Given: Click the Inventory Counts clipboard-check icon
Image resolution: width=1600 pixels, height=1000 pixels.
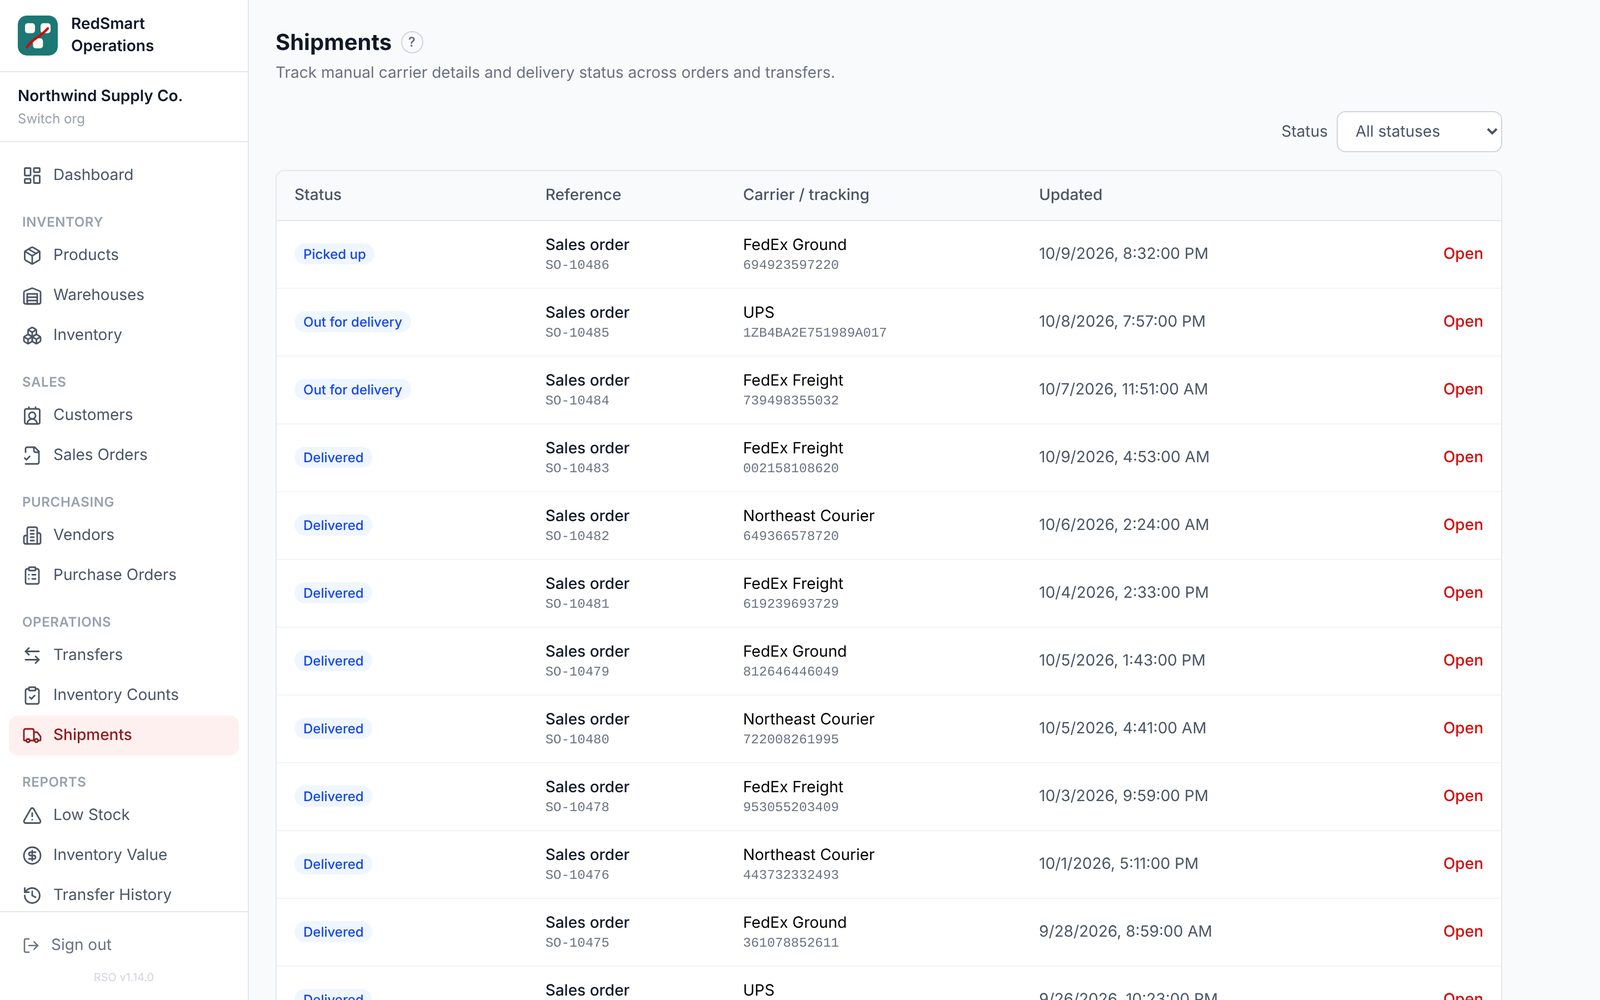Looking at the screenshot, I should [x=32, y=695].
